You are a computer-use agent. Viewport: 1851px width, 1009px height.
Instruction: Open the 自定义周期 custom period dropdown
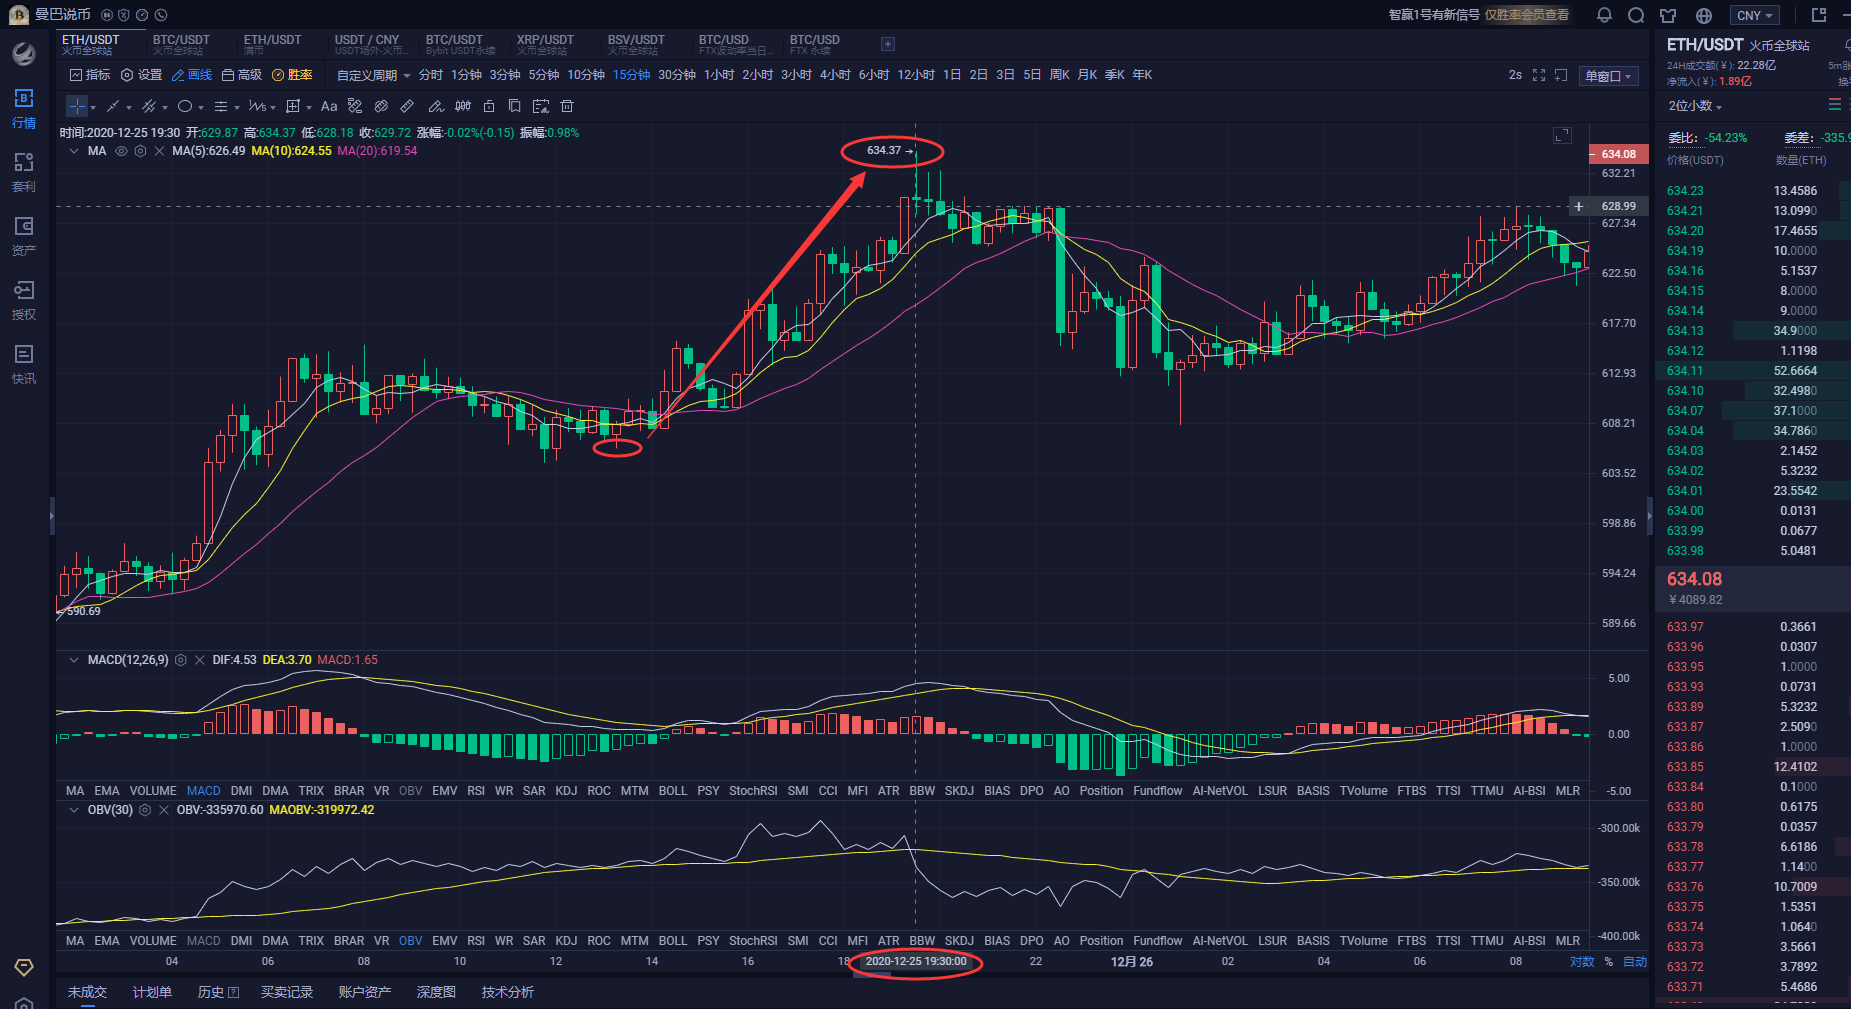pyautogui.click(x=374, y=75)
